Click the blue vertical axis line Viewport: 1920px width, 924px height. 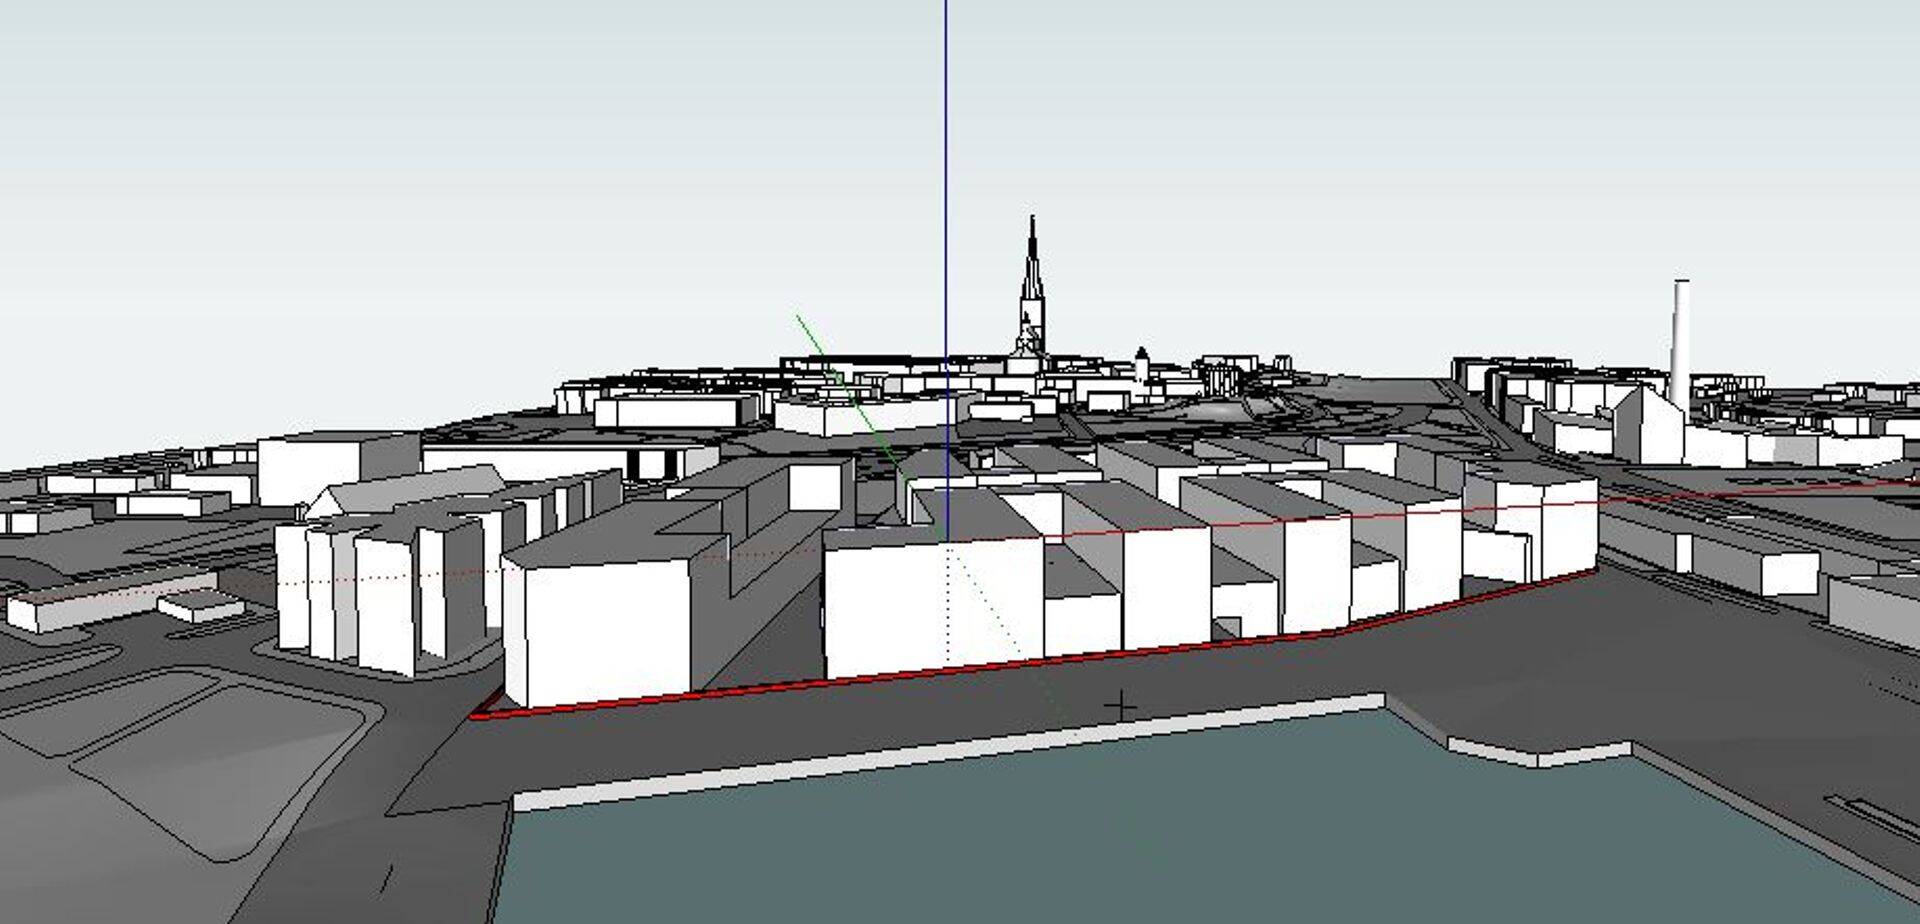click(945, 200)
